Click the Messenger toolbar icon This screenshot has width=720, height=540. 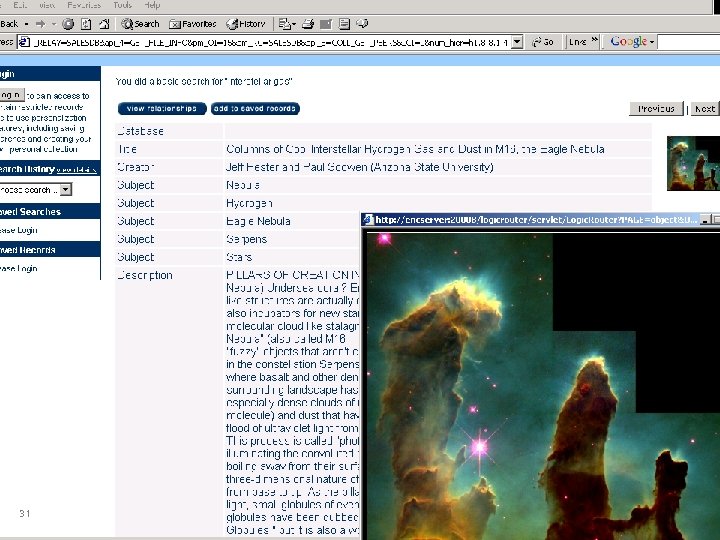[362, 24]
